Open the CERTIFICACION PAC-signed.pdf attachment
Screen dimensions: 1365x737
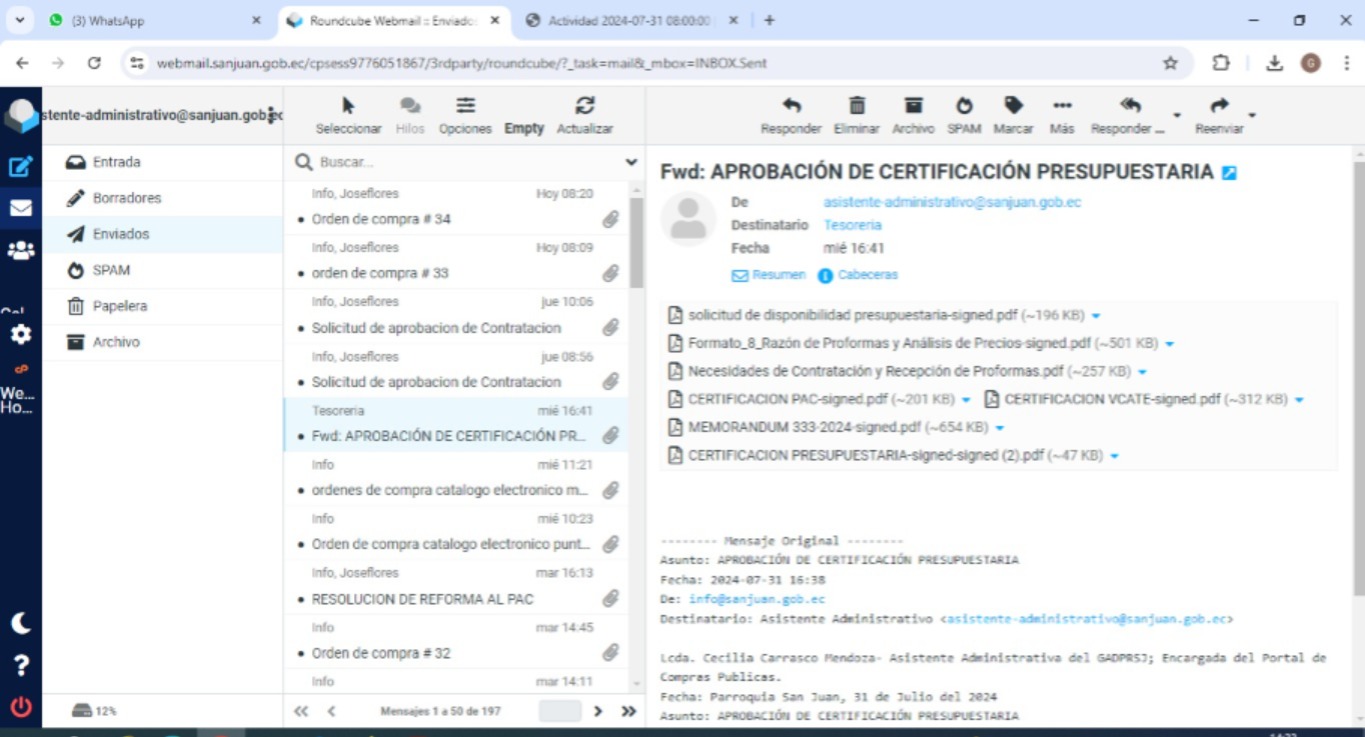tap(787, 400)
